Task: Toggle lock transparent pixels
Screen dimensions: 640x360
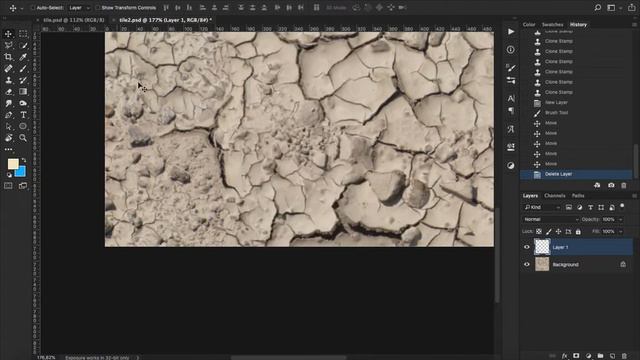Action: [539, 231]
